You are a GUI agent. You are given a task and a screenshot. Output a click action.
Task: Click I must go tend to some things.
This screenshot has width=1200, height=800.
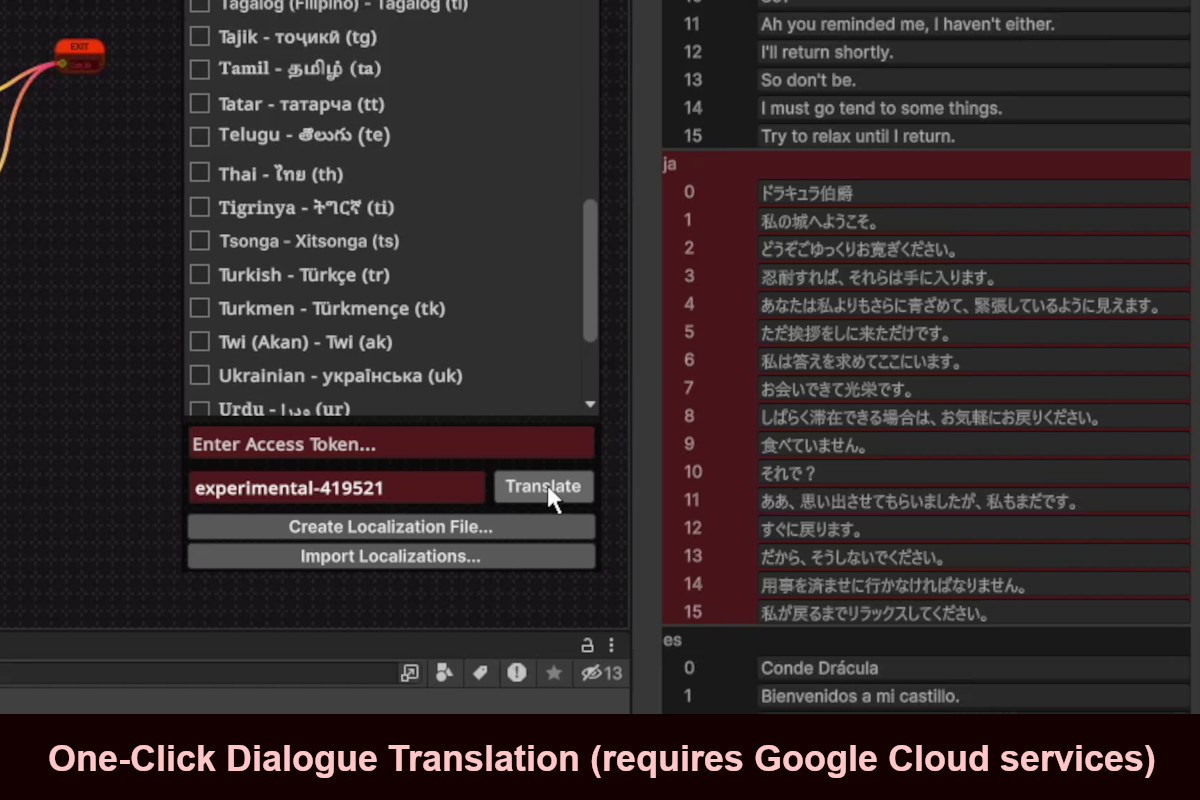click(974, 108)
